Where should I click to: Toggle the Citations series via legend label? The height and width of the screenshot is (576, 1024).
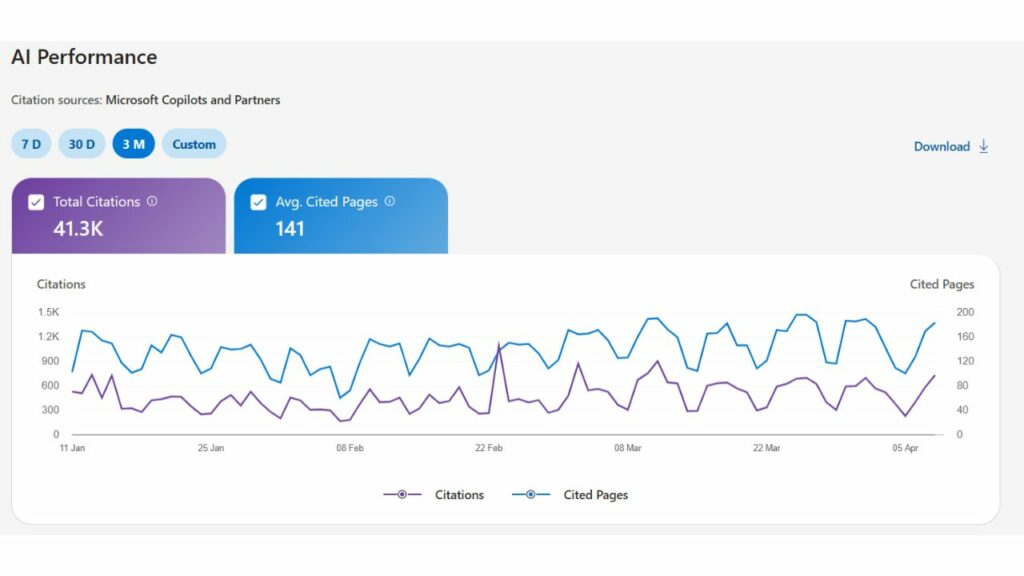click(x=459, y=495)
